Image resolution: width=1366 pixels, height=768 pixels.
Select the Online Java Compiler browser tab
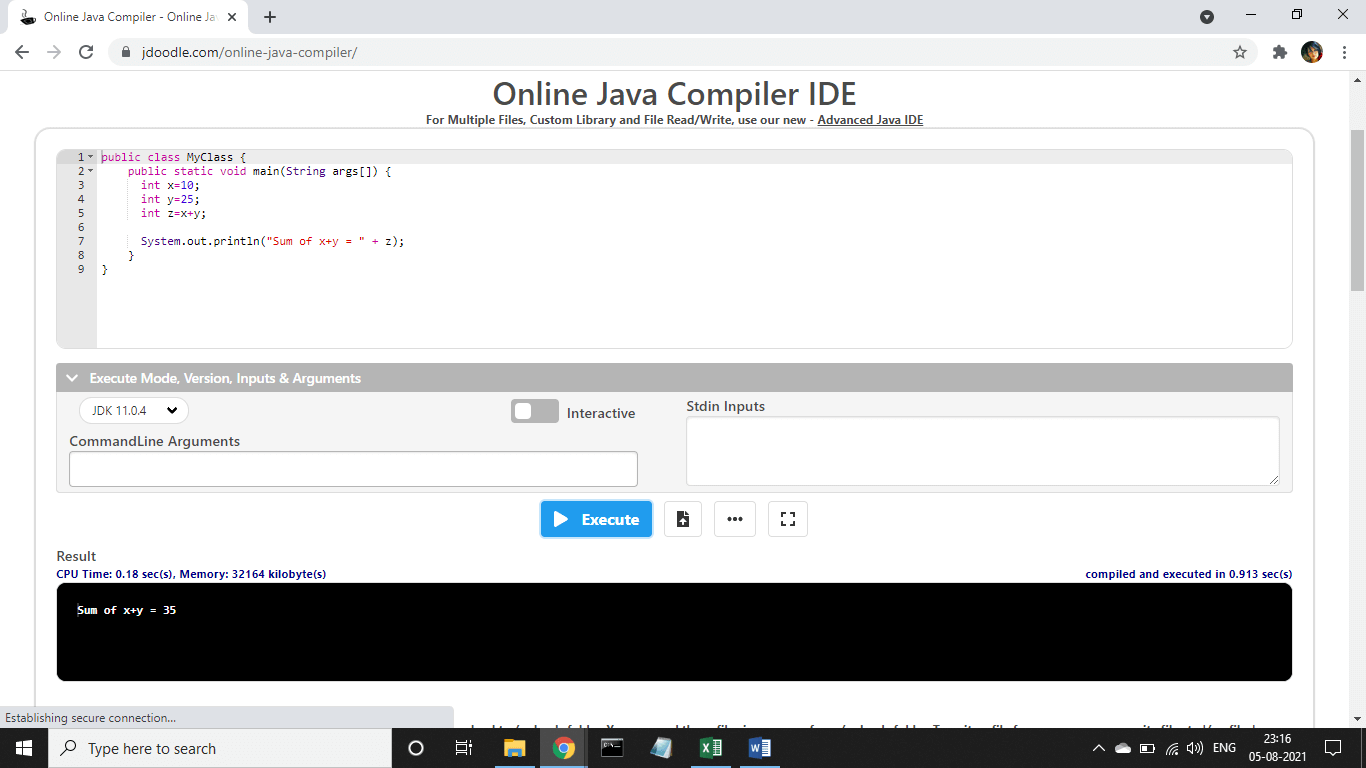click(x=128, y=17)
